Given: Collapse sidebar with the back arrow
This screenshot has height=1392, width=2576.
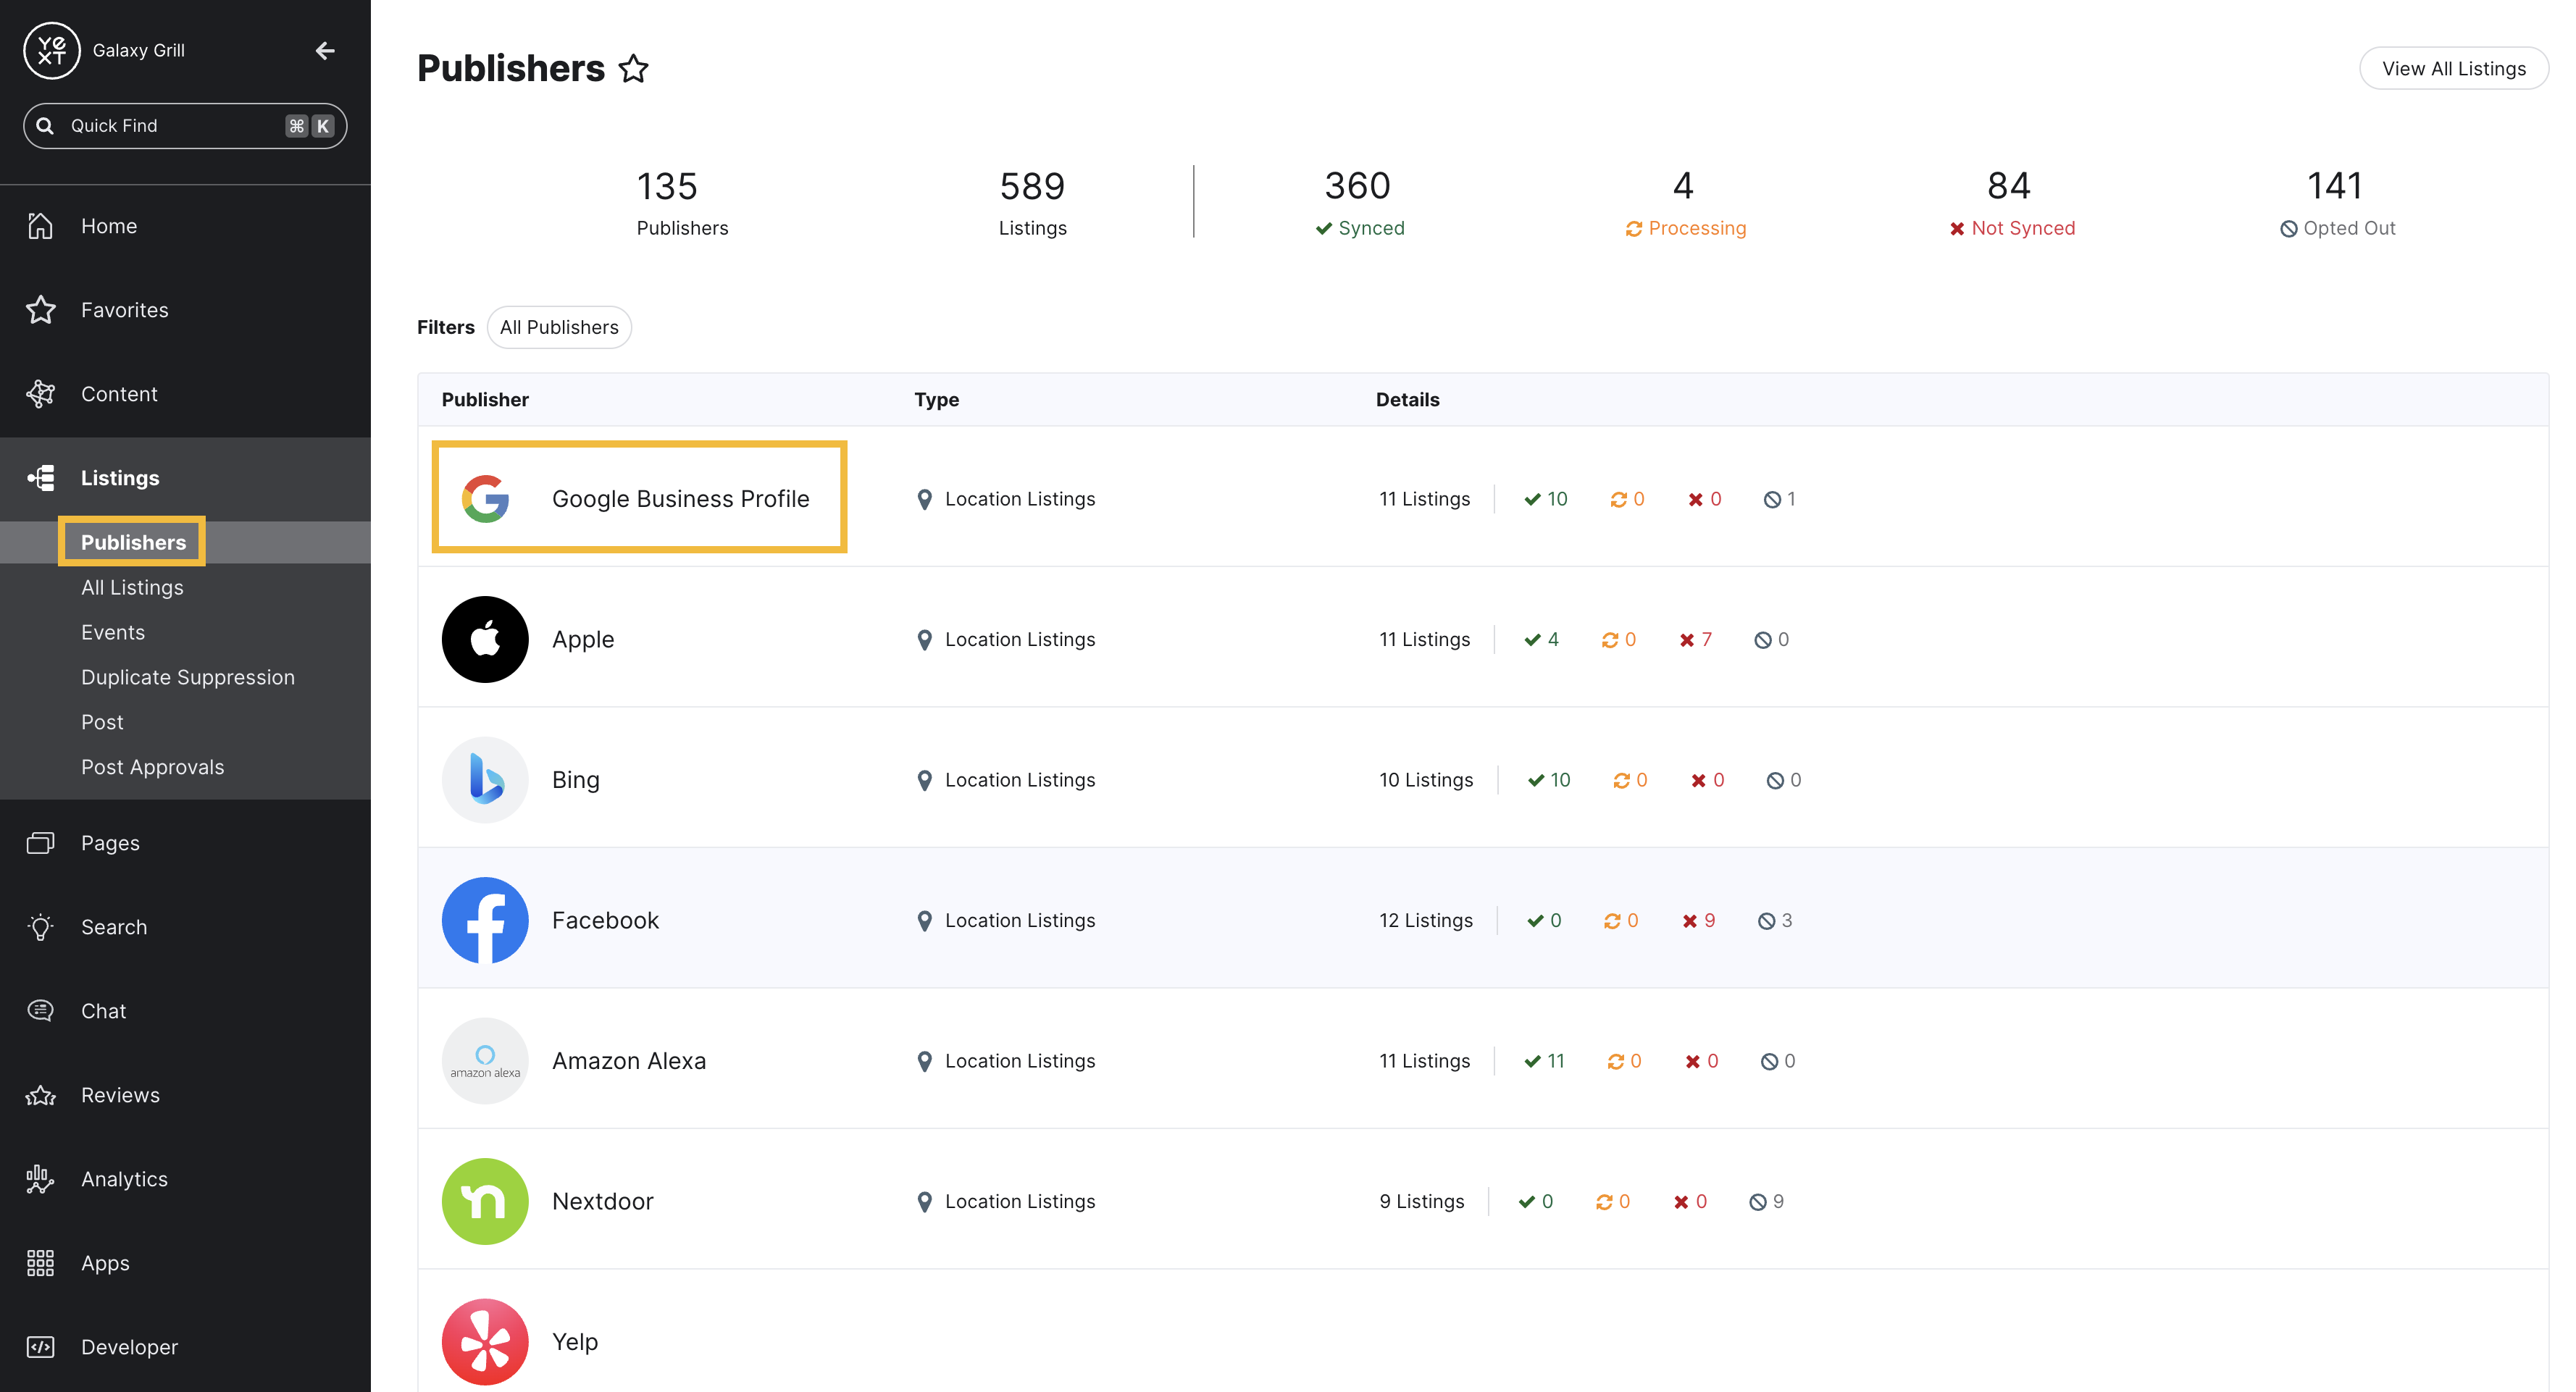Looking at the screenshot, I should pyautogui.click(x=325, y=50).
